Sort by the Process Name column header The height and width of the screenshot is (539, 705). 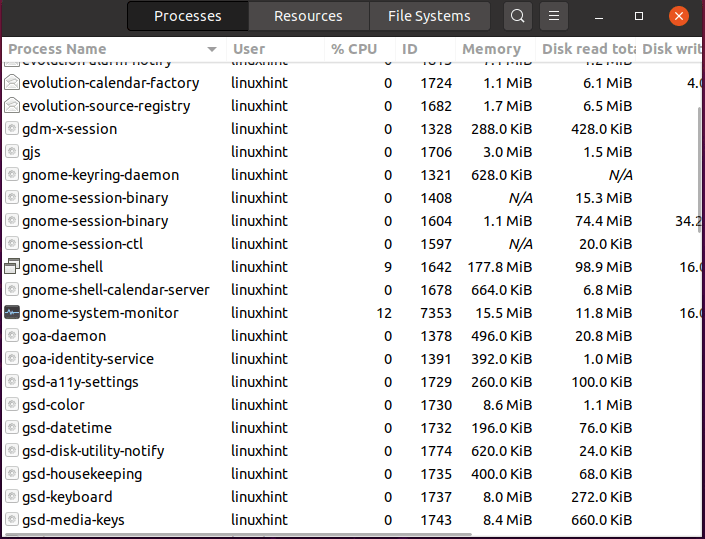pyautogui.click(x=113, y=49)
